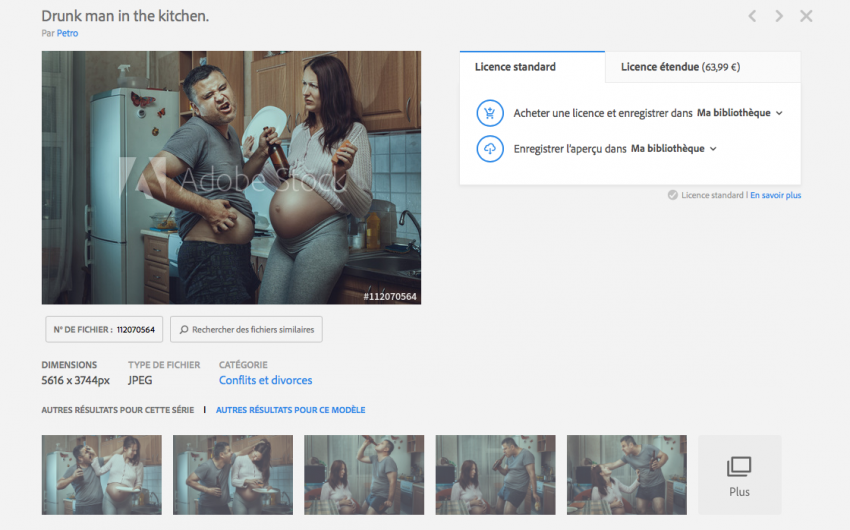The height and width of the screenshot is (530, 850).
Task: Click Acheter une licence et enregistrer text
Action: tap(603, 113)
